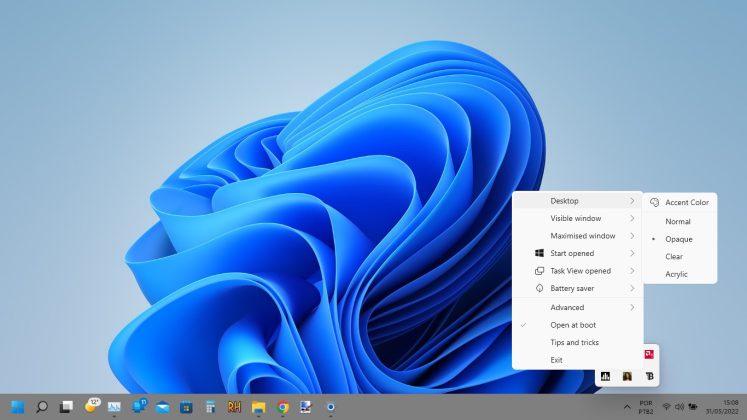The image size is (747, 420).
Task: Open the Task View opened menu entry
Action: tap(577, 271)
